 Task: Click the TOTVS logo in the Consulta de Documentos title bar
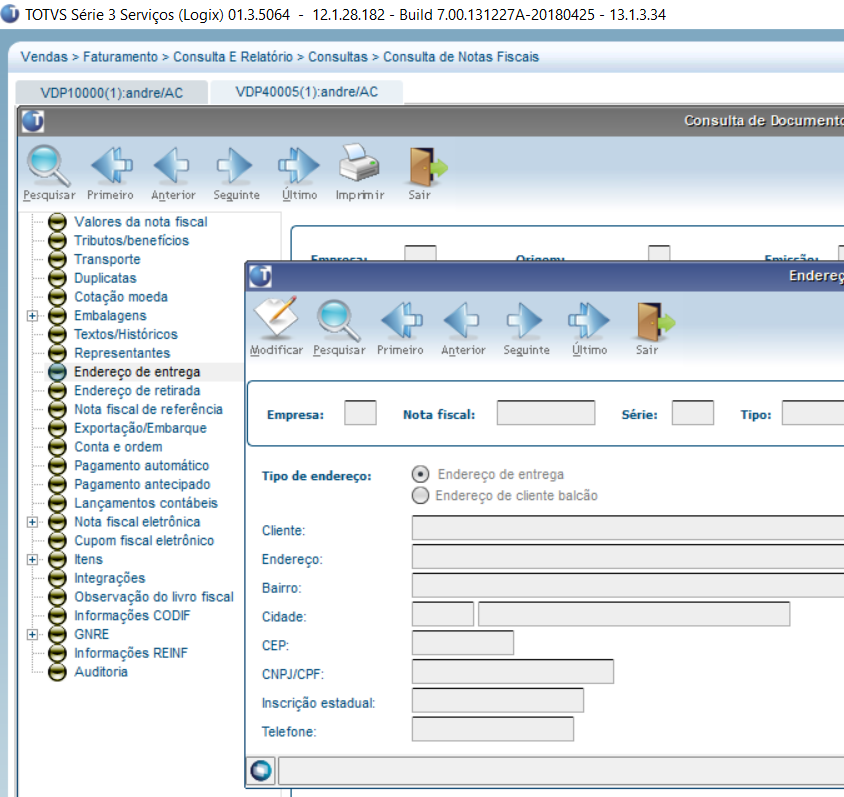click(33, 121)
